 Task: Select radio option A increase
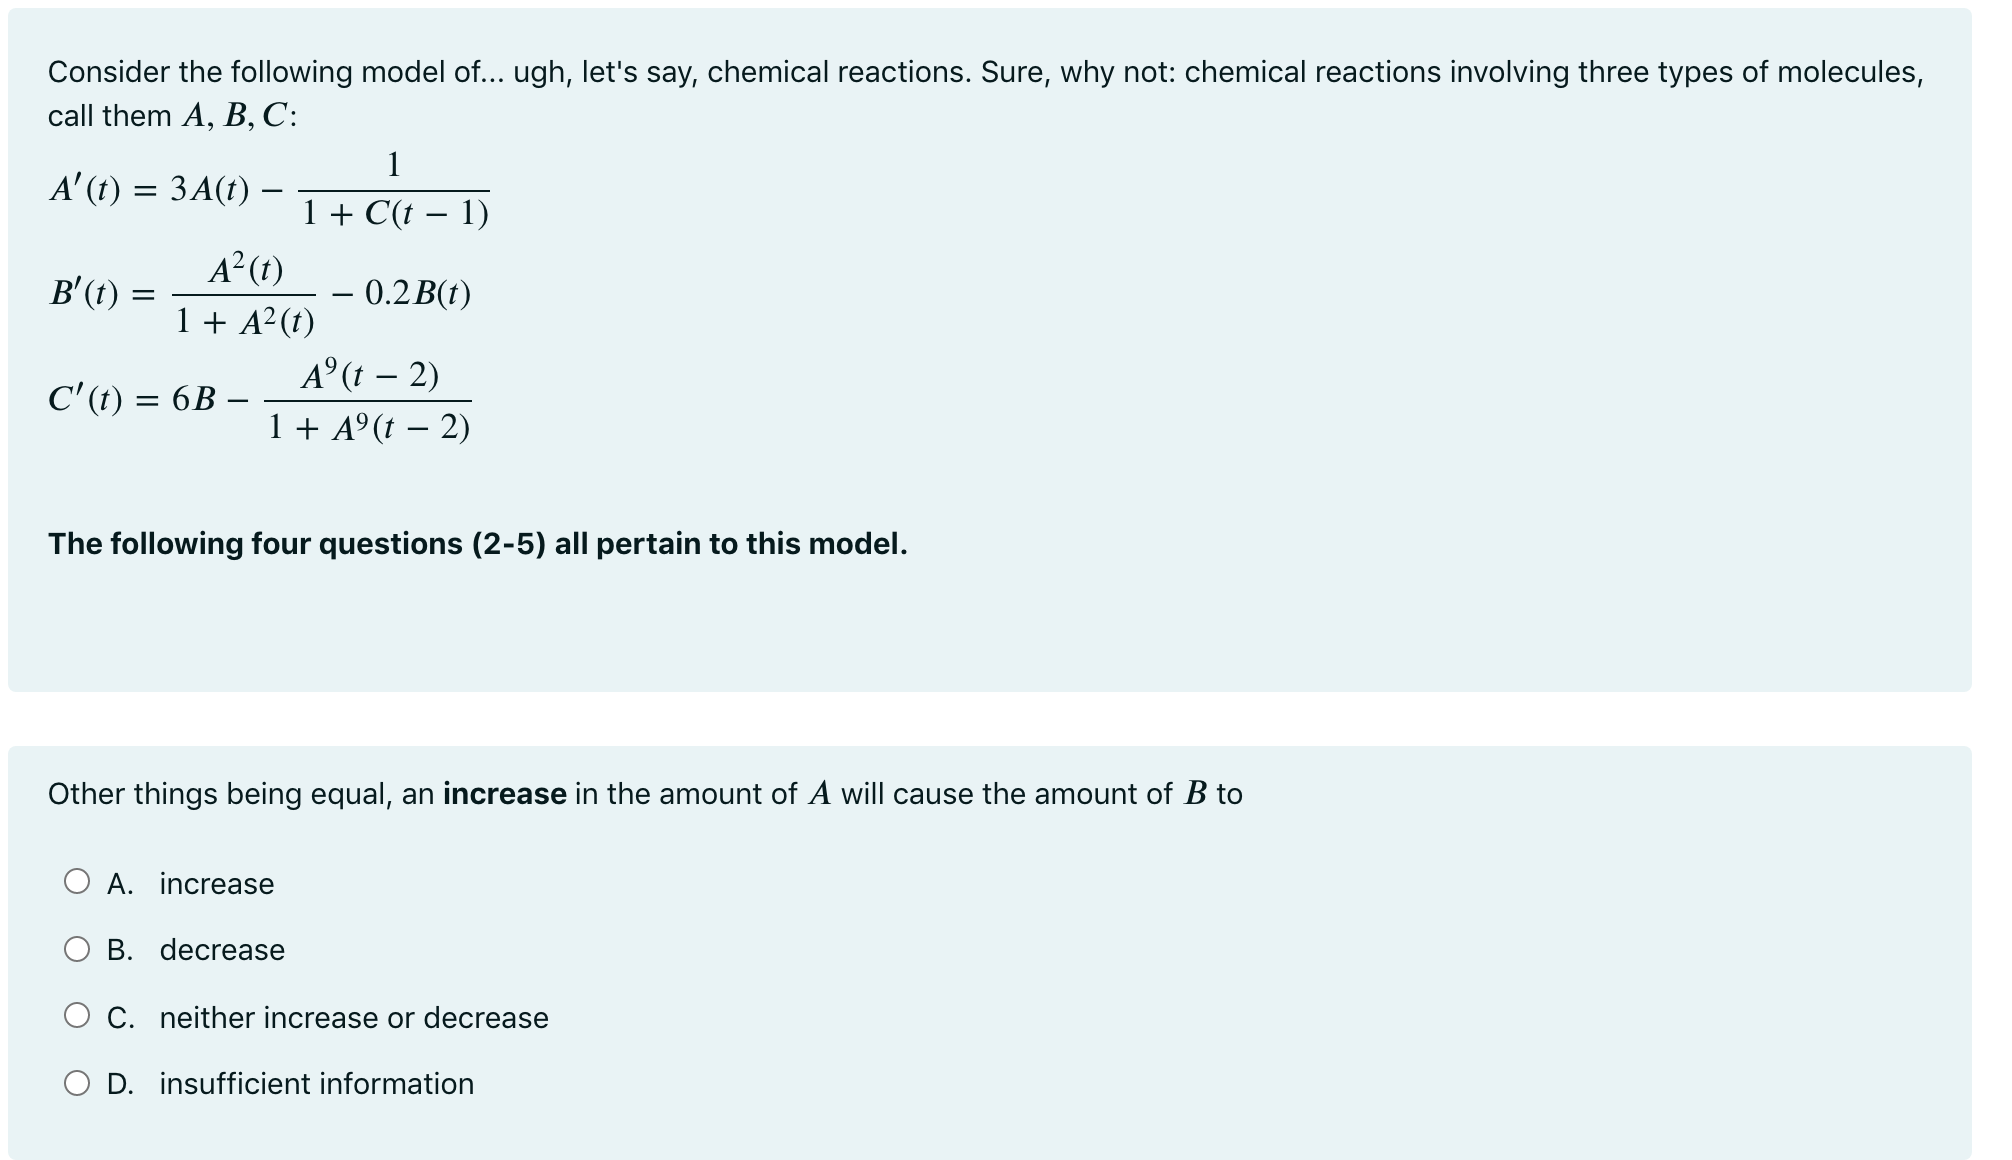(76, 882)
